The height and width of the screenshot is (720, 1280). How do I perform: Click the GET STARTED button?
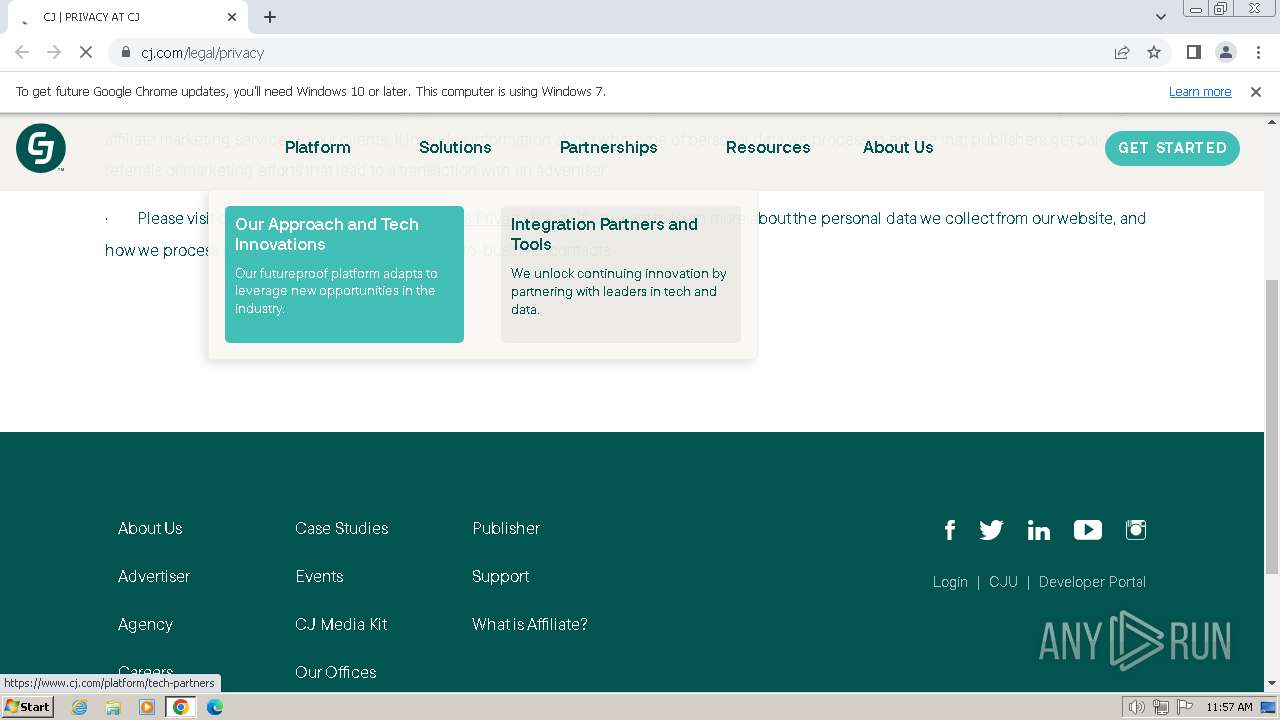point(1172,148)
